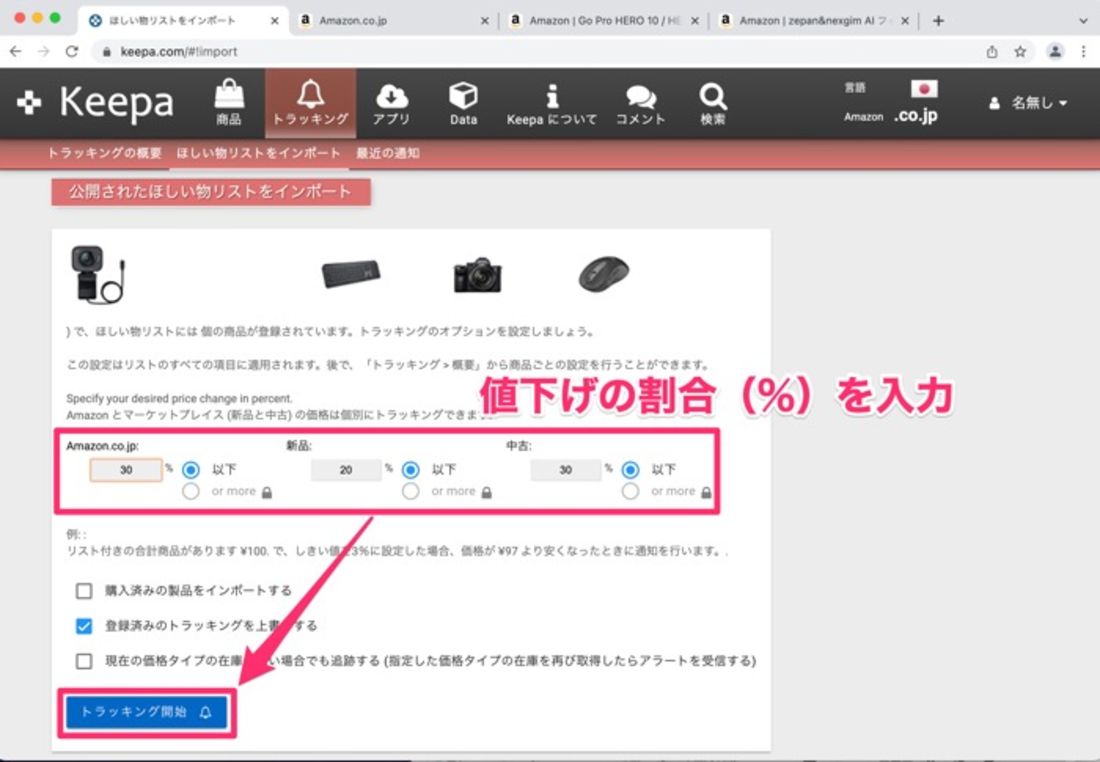The height and width of the screenshot is (762, 1100).
Task: Select the ほしい物リストをインポート browser tab
Action: click(x=183, y=20)
